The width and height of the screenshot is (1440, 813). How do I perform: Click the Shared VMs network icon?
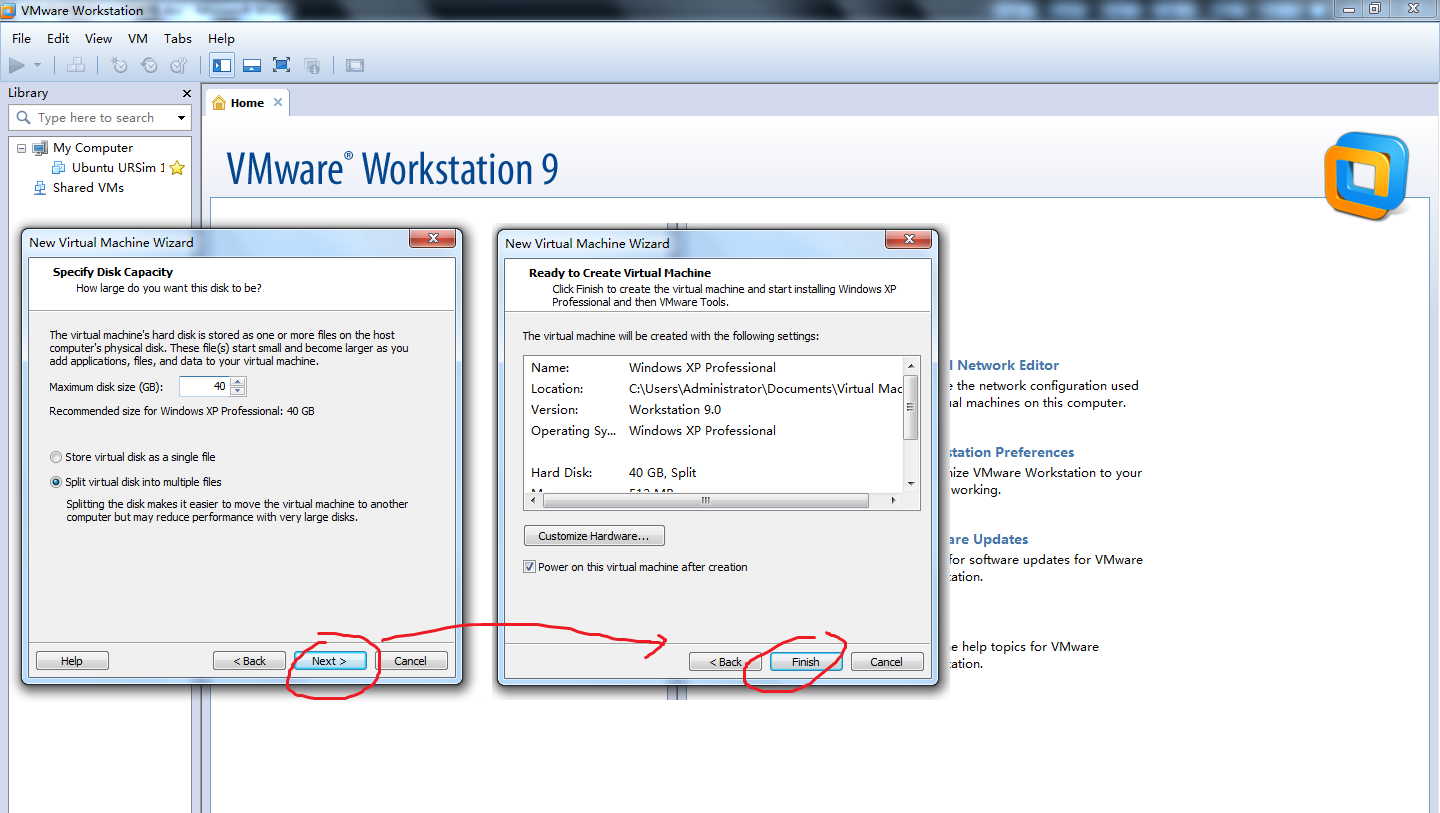tap(40, 188)
